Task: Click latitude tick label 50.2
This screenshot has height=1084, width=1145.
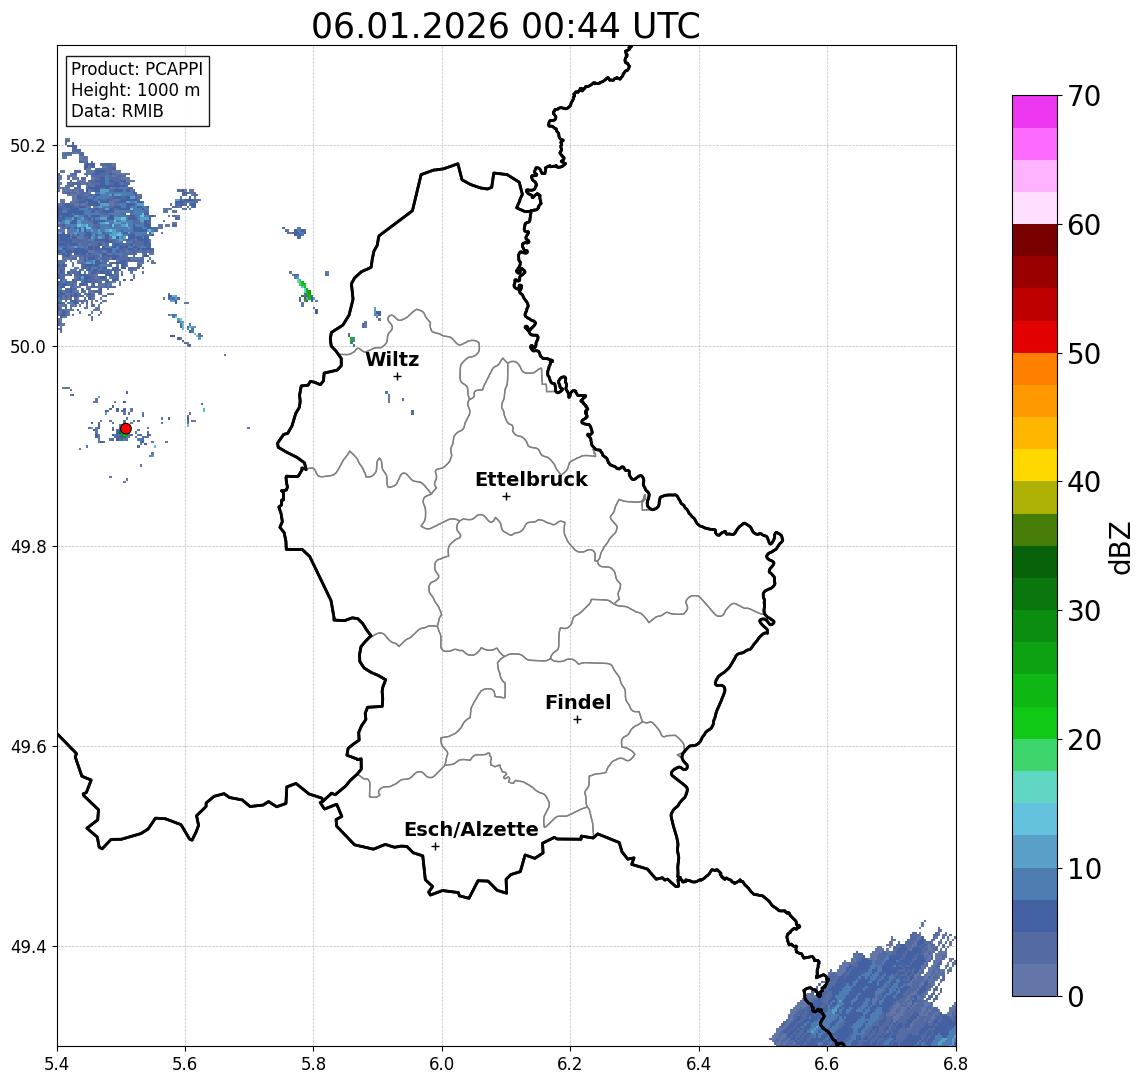Action: (x=28, y=145)
